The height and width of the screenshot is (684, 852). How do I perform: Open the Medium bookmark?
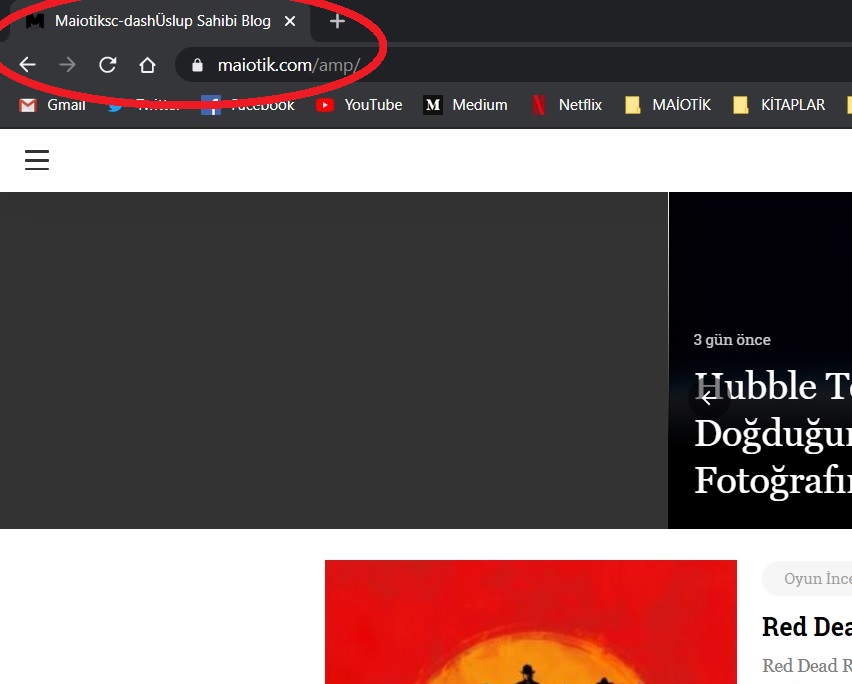[x=466, y=104]
